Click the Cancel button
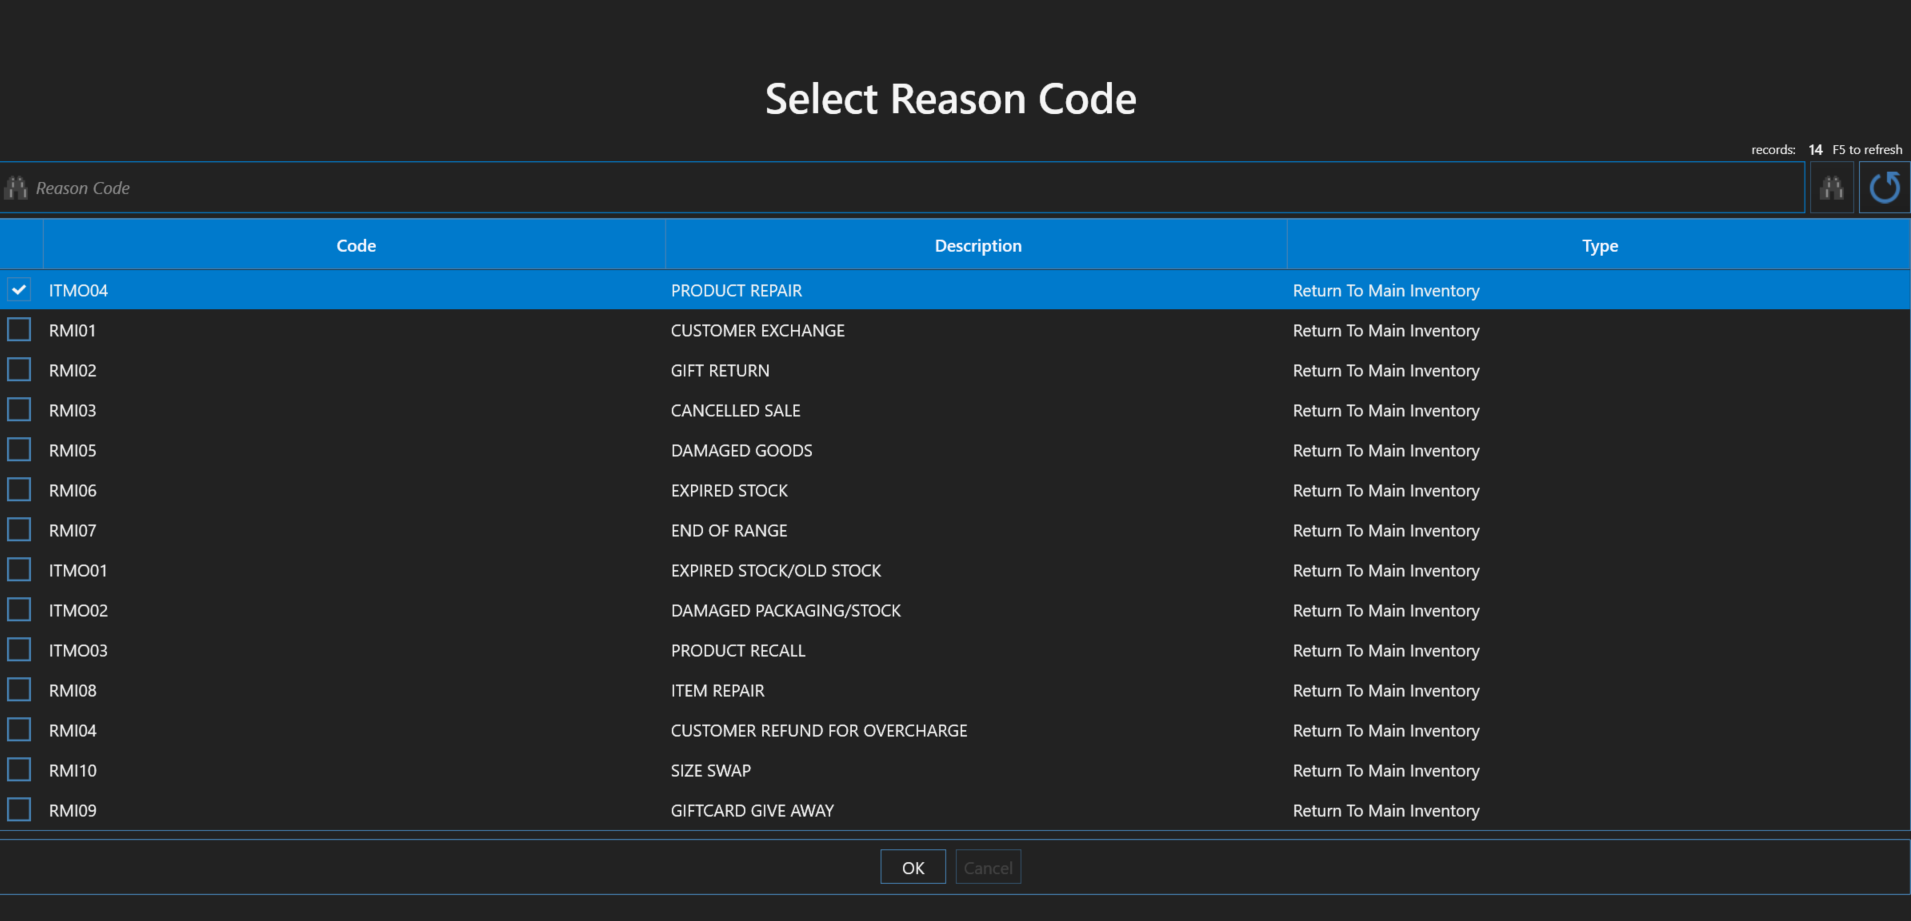 (988, 867)
